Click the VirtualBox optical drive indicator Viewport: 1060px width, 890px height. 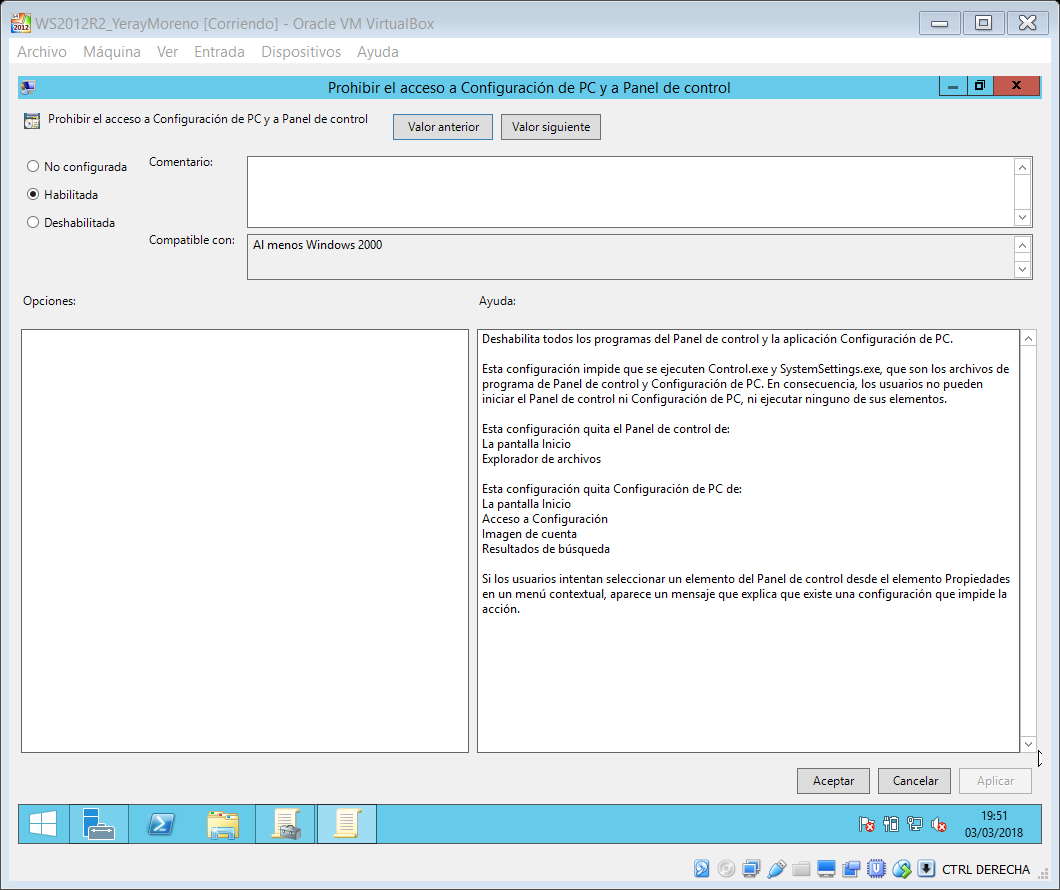pyautogui.click(x=726, y=869)
